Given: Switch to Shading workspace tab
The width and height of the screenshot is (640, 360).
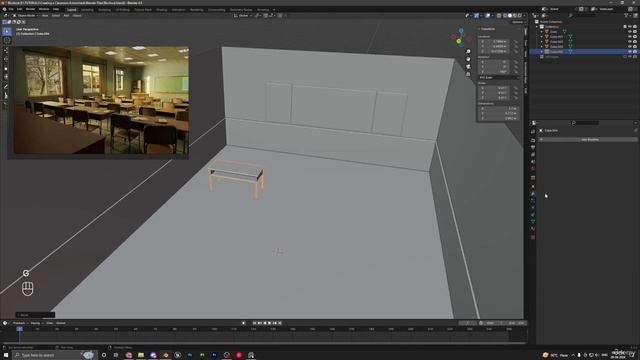Looking at the screenshot, I should coord(162,9).
